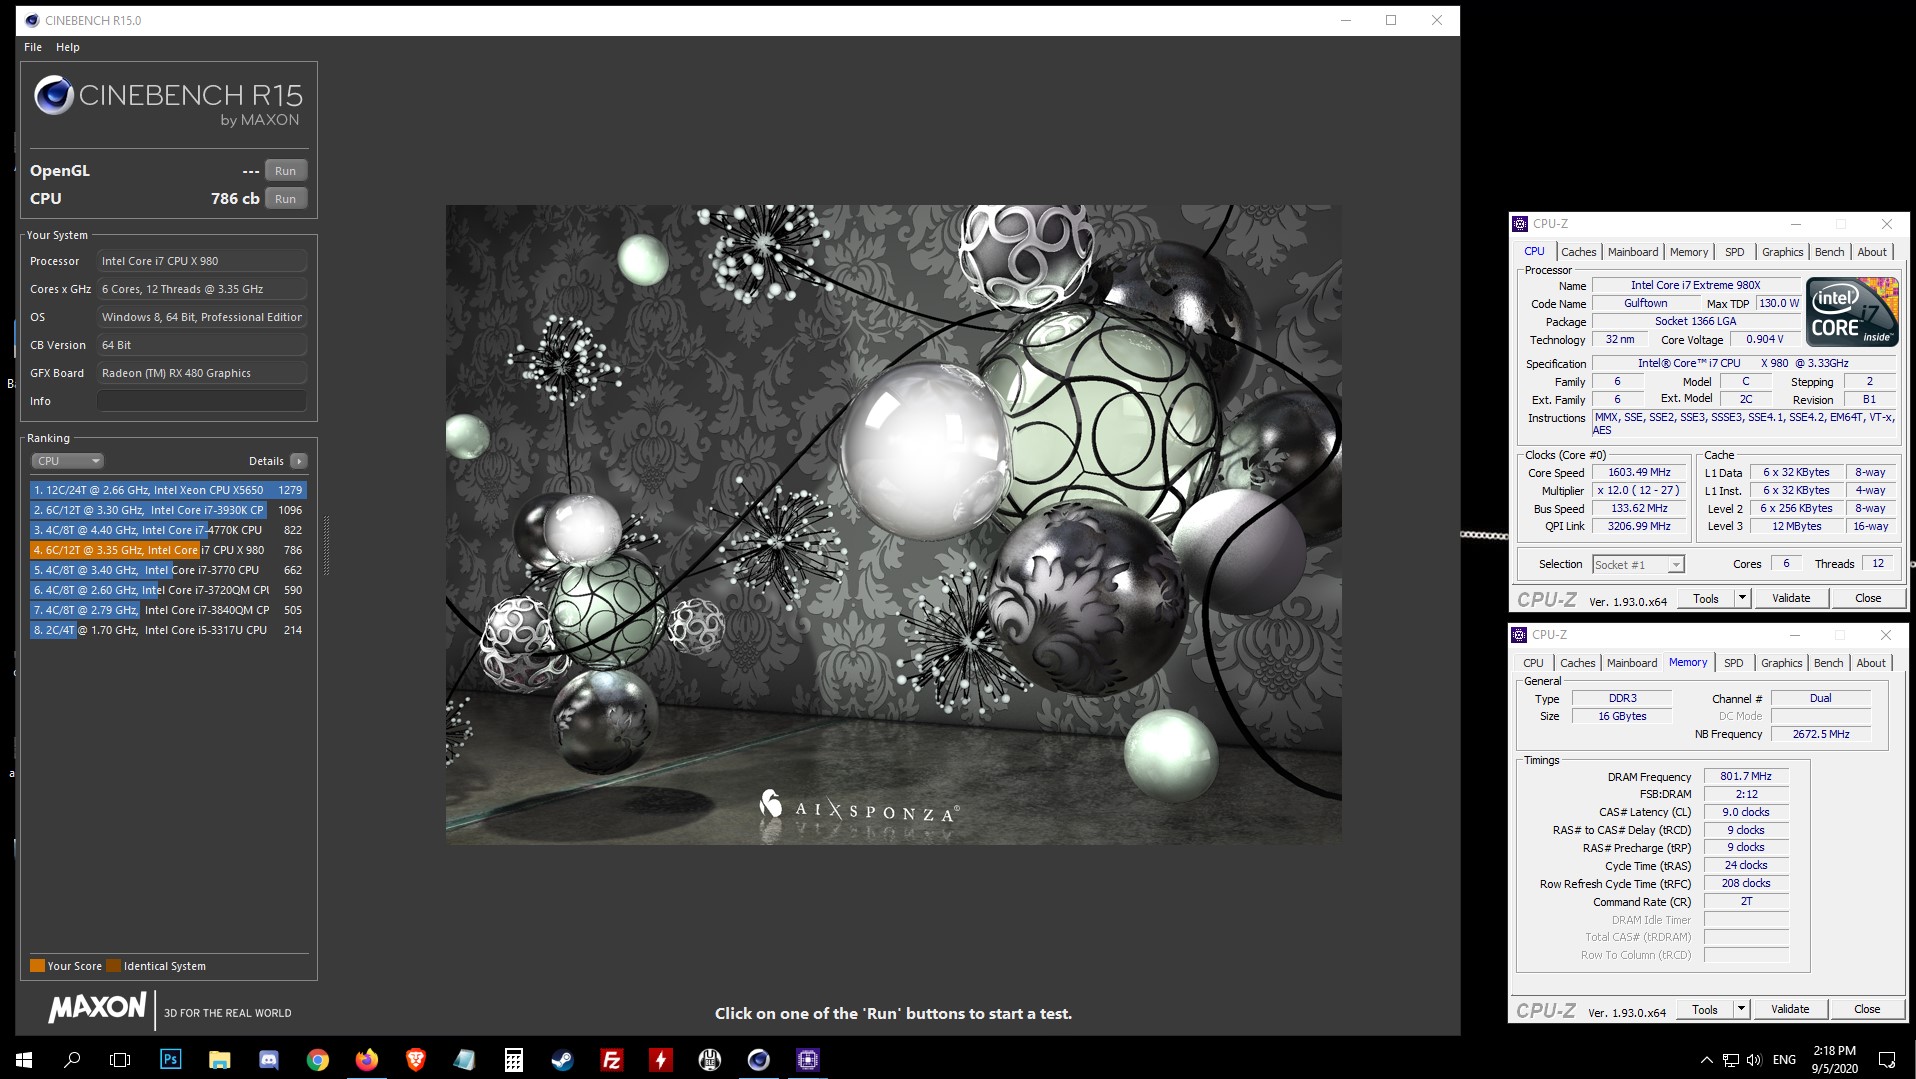Click Close button in processor CPU-Z window

pyautogui.click(x=1868, y=598)
